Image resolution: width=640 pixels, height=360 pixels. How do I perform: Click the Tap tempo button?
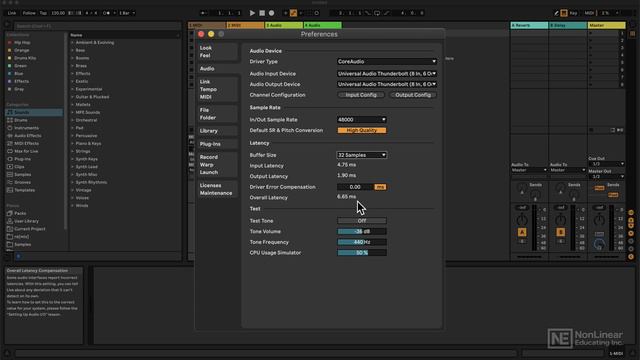pos(43,13)
